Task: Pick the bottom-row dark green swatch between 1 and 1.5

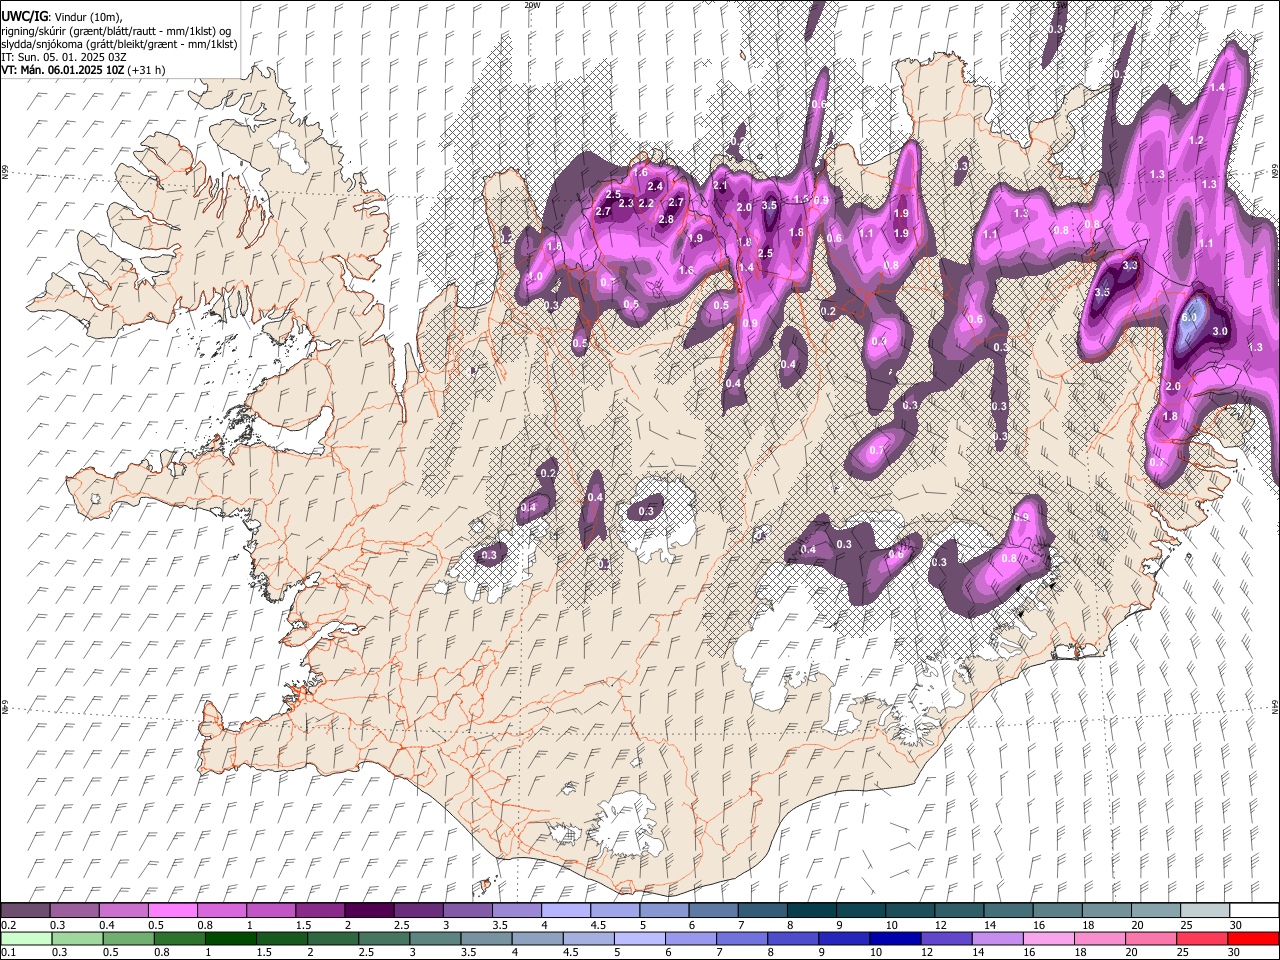Action: pyautogui.click(x=231, y=939)
